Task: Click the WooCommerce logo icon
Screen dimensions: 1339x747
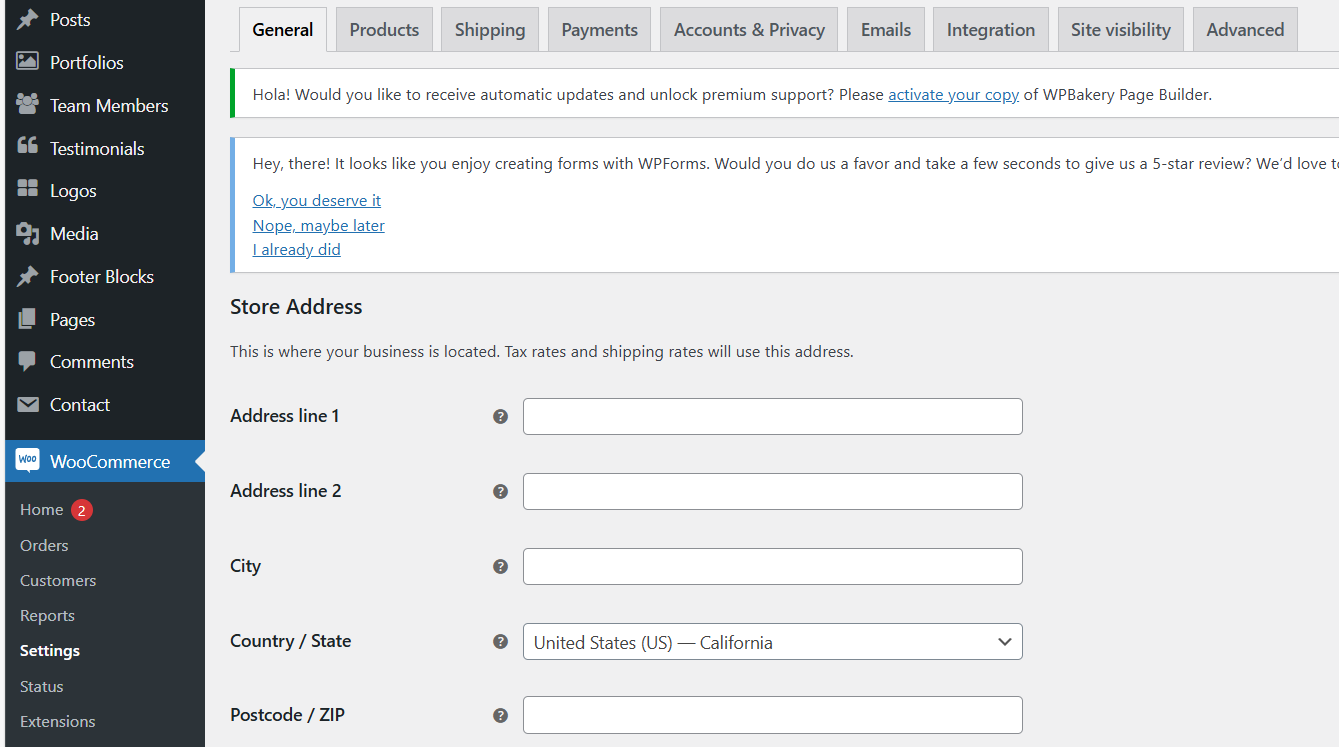Action: tap(28, 461)
